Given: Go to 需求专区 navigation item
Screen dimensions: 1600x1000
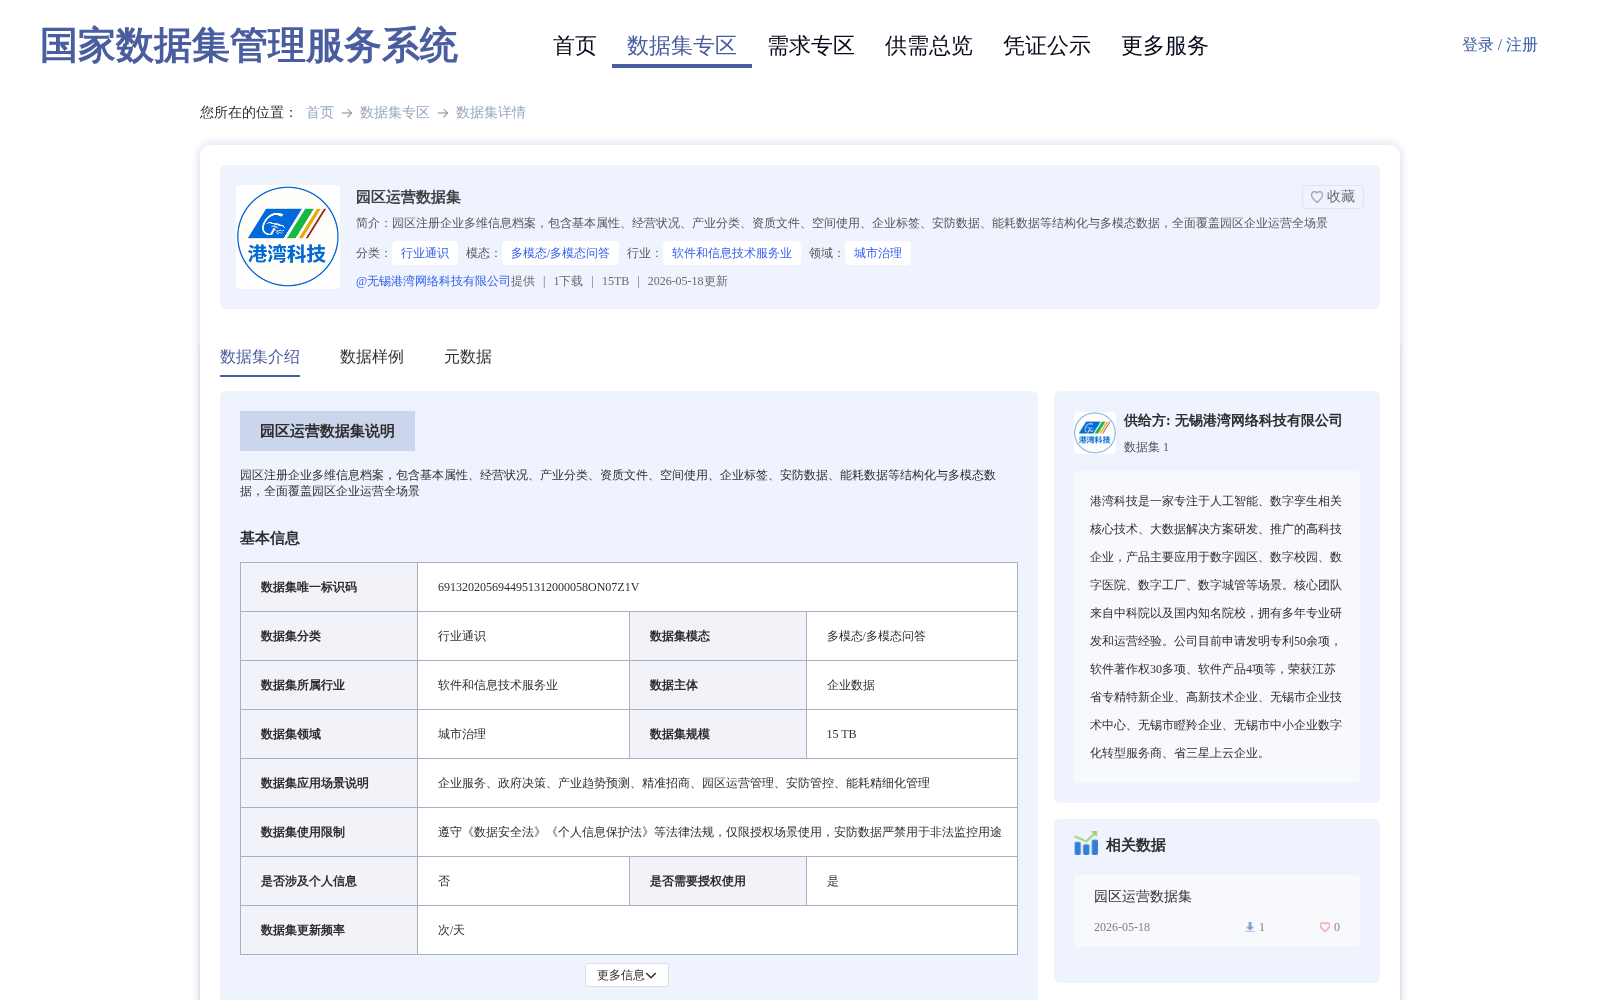Looking at the screenshot, I should click(811, 46).
